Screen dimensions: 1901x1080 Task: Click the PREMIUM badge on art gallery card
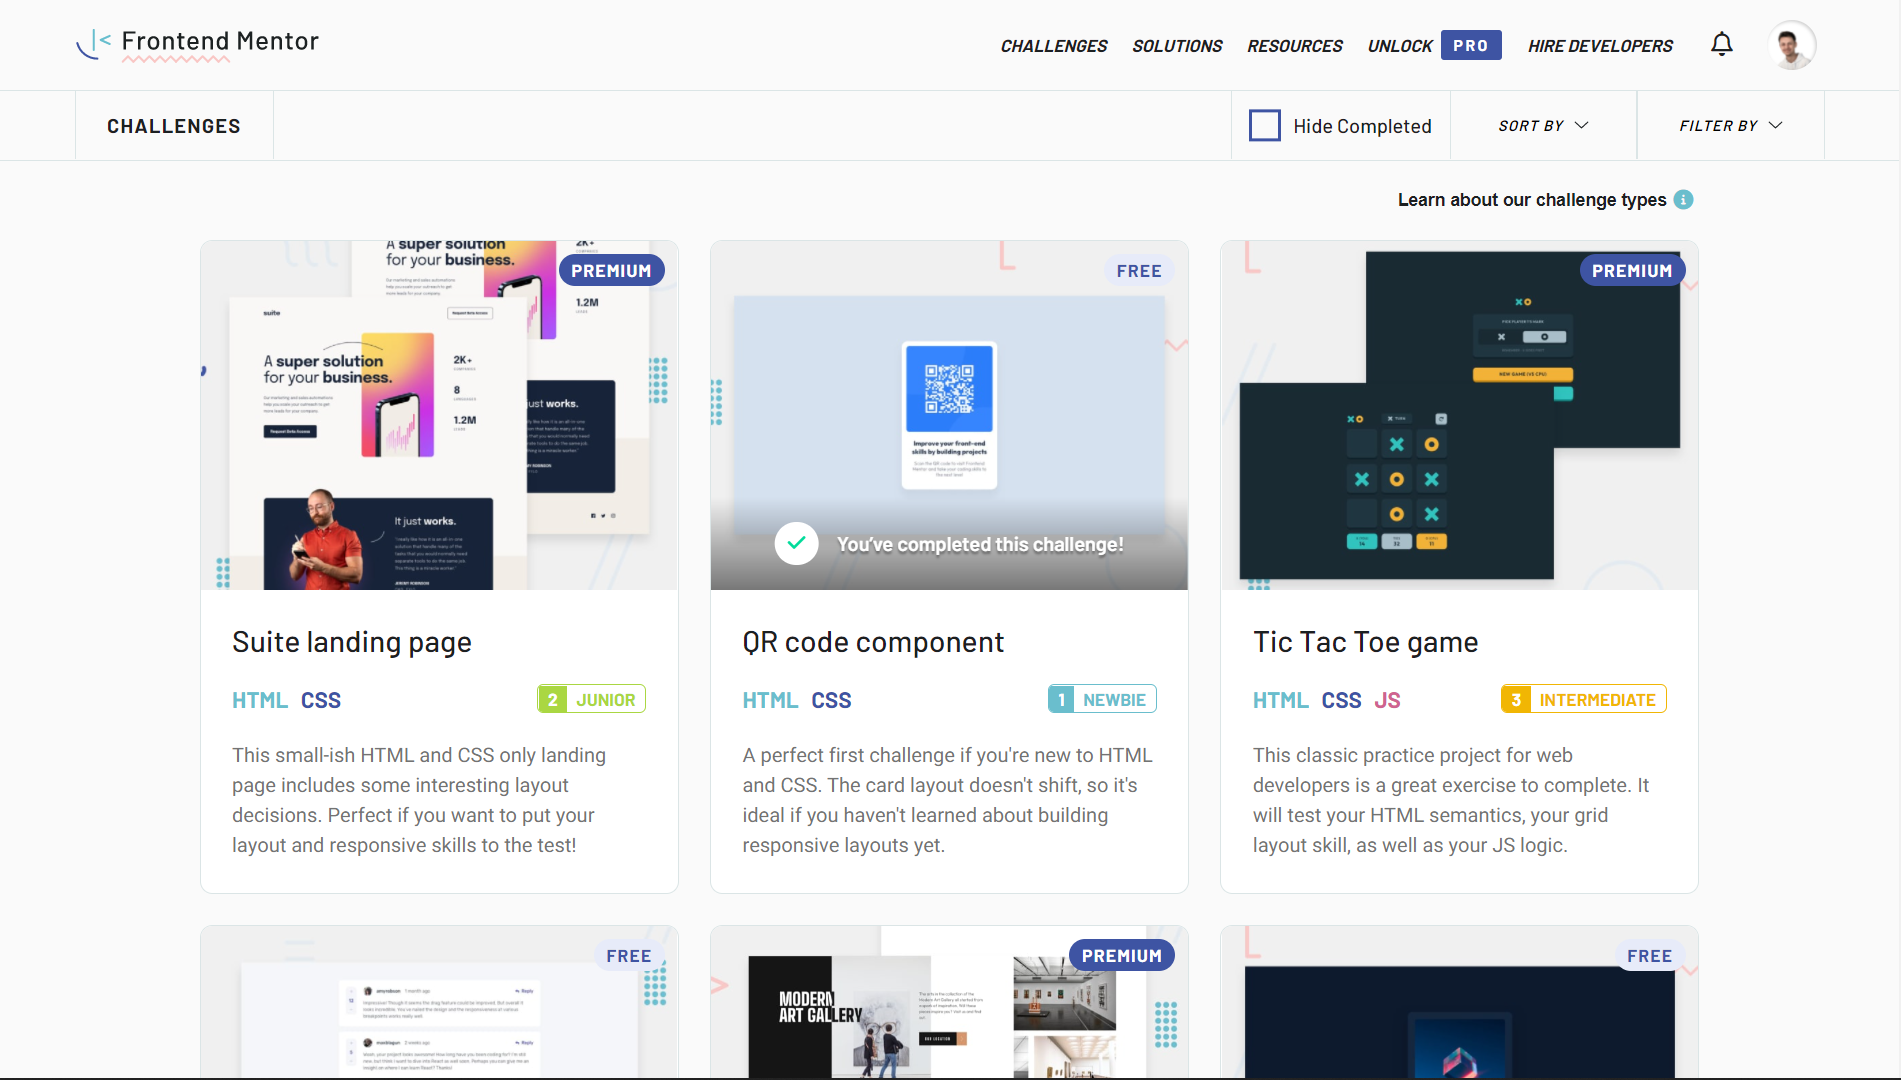coord(1121,956)
